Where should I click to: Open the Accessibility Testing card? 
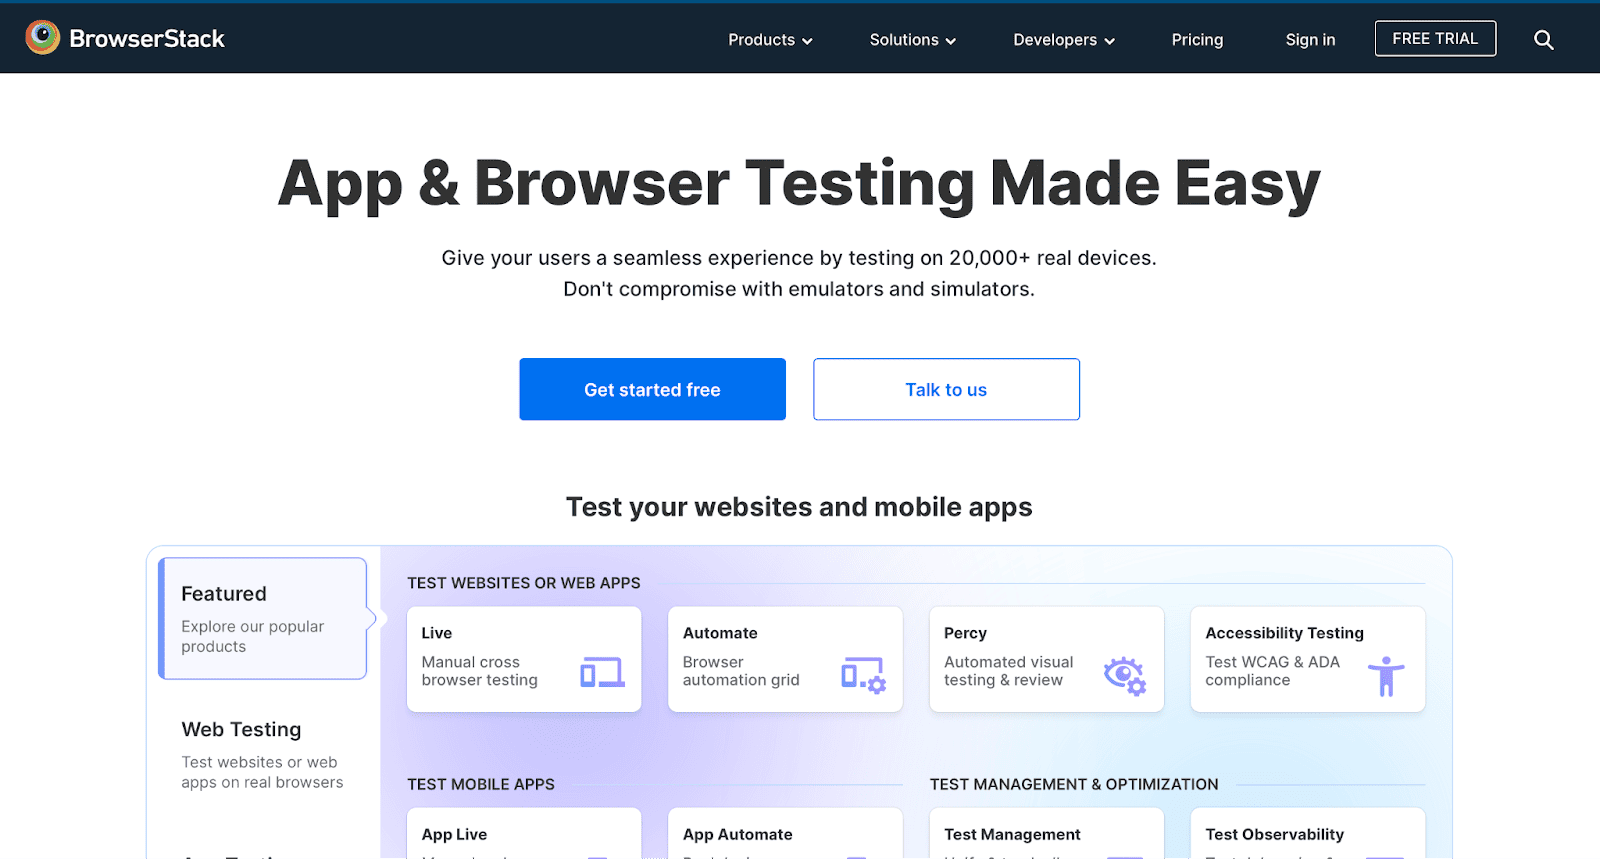[1308, 659]
